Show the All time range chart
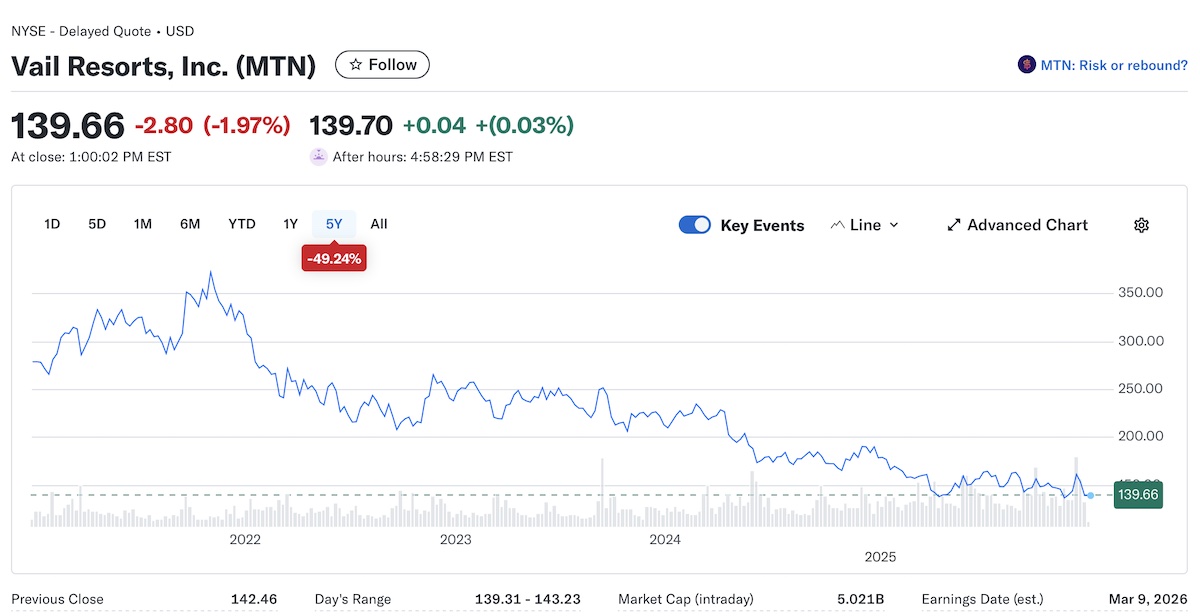This screenshot has height=616, width=1200. point(379,224)
